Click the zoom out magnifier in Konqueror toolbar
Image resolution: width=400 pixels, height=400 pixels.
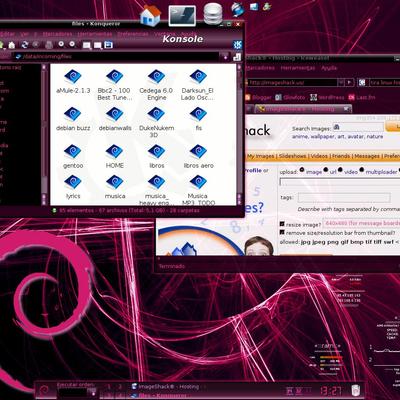(72, 44)
